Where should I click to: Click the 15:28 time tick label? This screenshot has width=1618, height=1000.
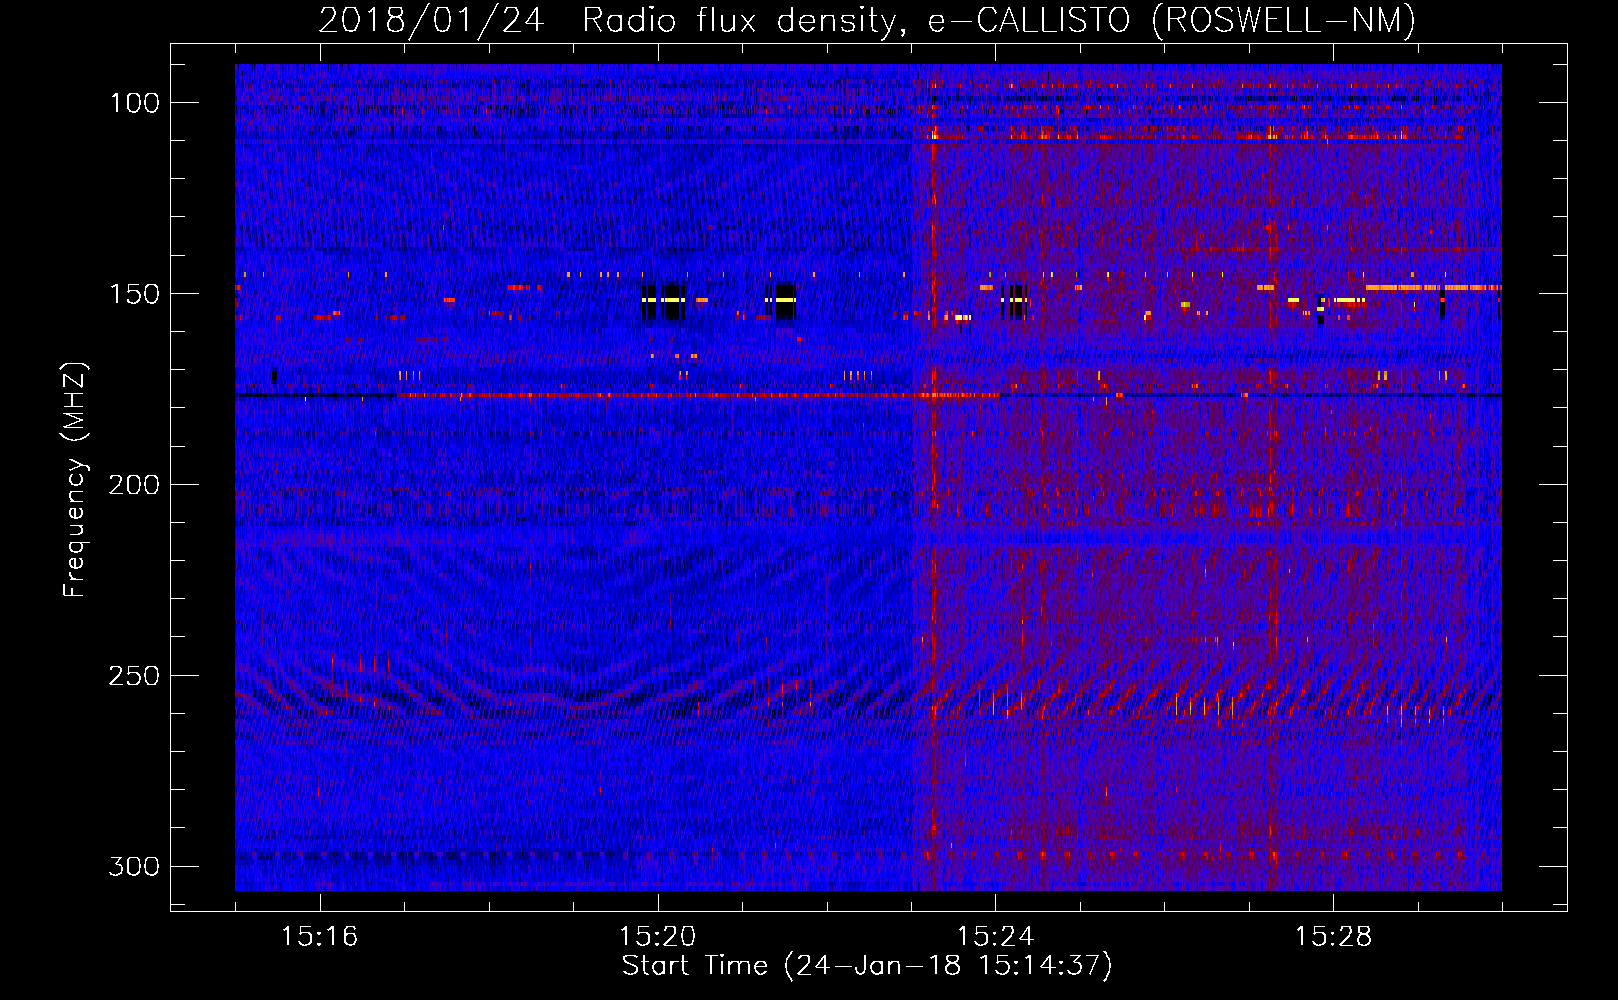point(1334,937)
